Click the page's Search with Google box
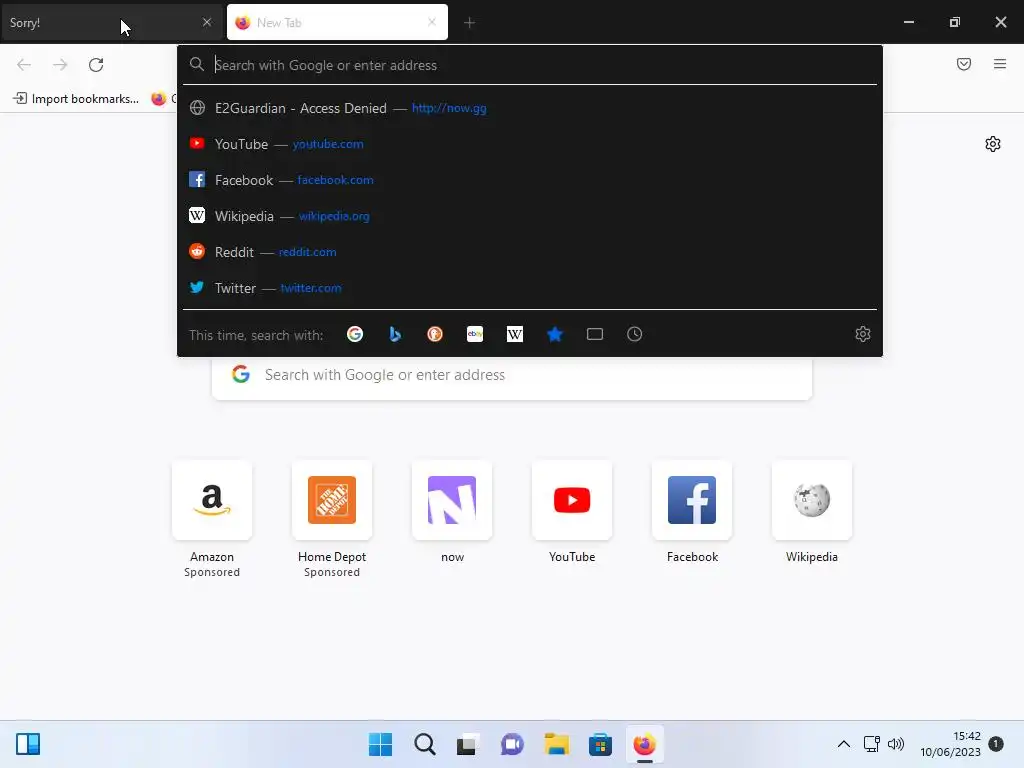Image resolution: width=1024 pixels, height=768 pixels. pyautogui.click(x=512, y=375)
